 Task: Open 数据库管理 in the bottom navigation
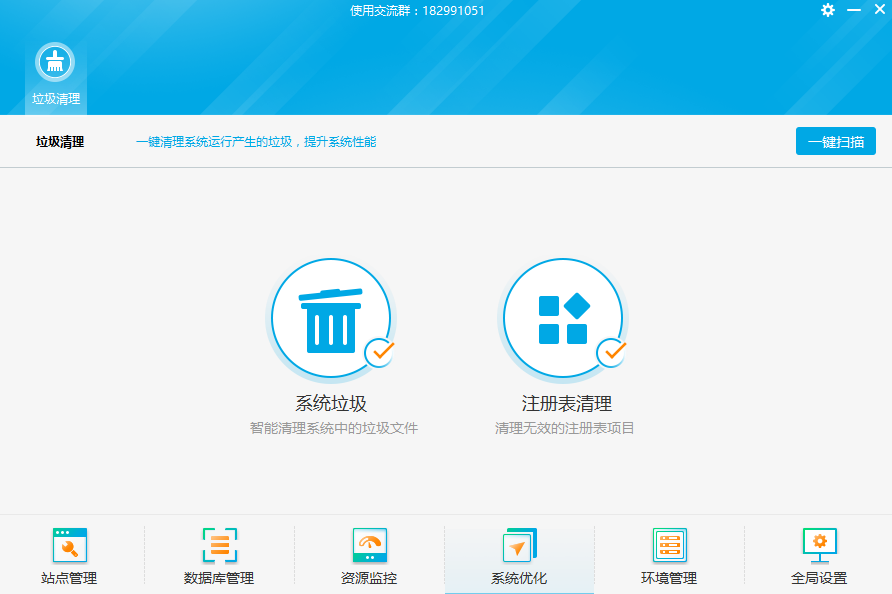(x=219, y=556)
